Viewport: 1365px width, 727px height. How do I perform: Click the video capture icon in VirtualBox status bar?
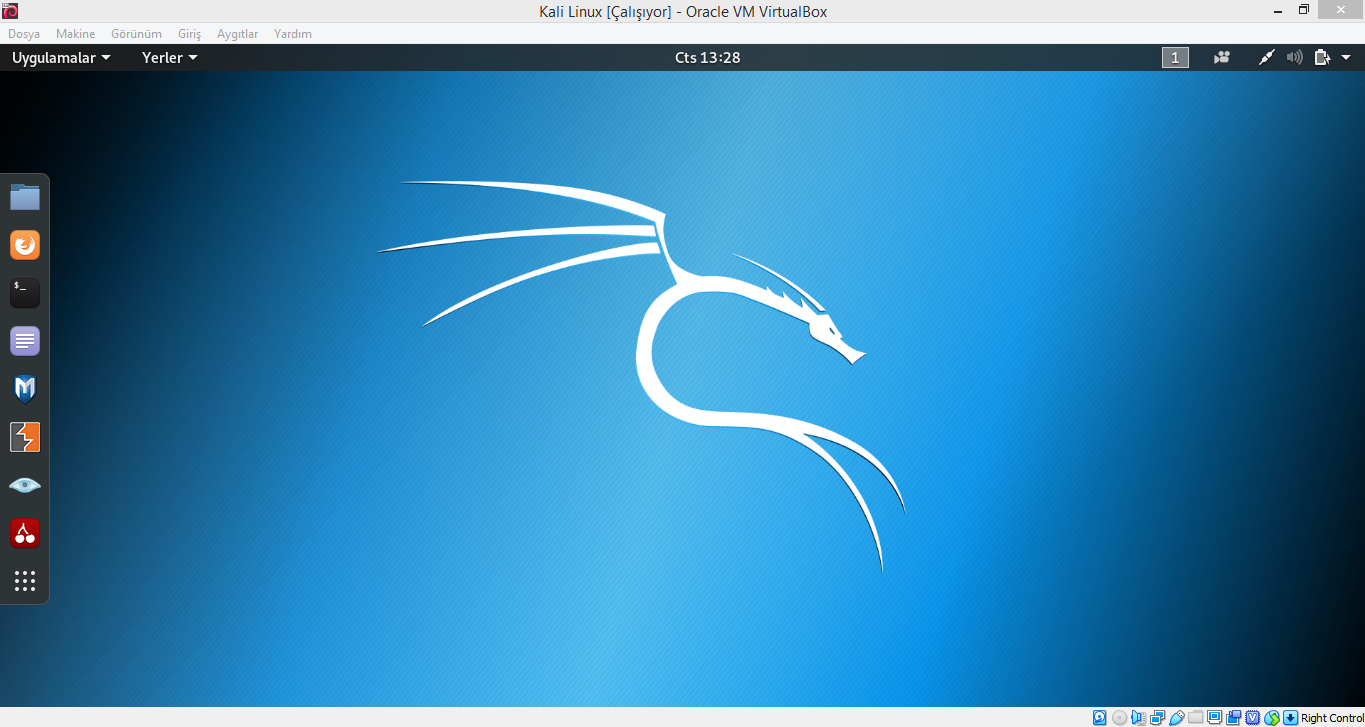tap(1234, 718)
